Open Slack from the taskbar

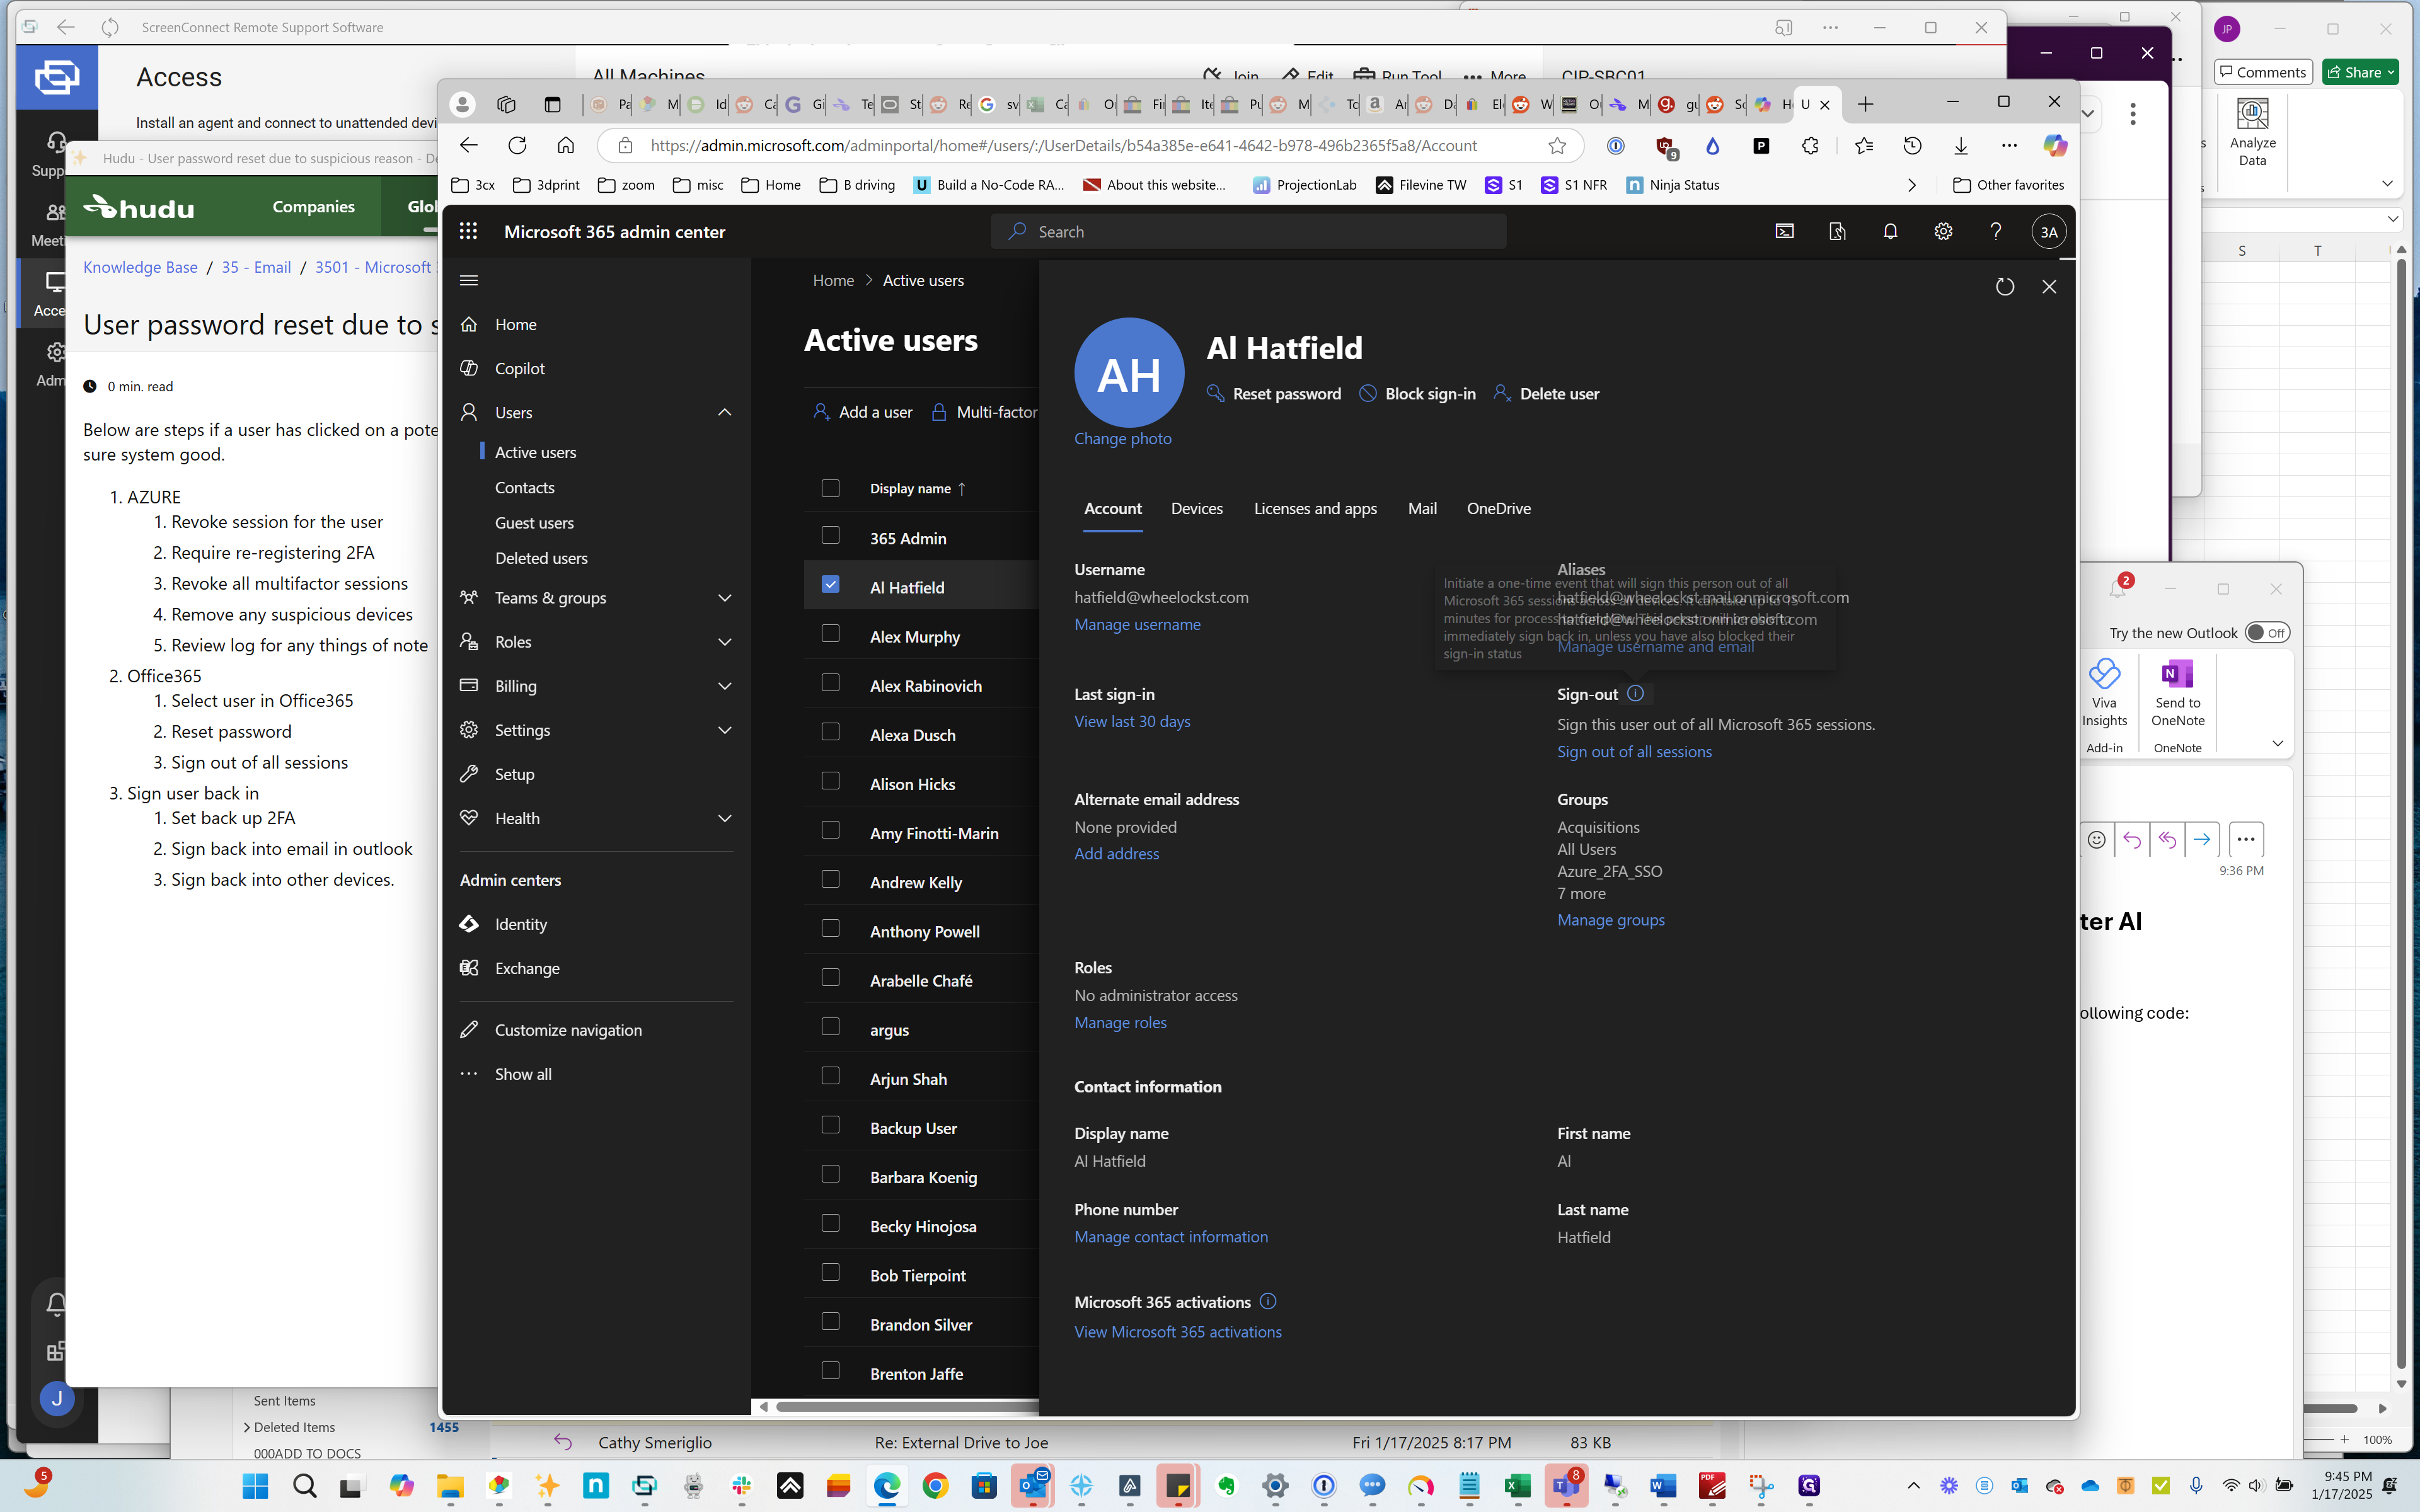742,1486
